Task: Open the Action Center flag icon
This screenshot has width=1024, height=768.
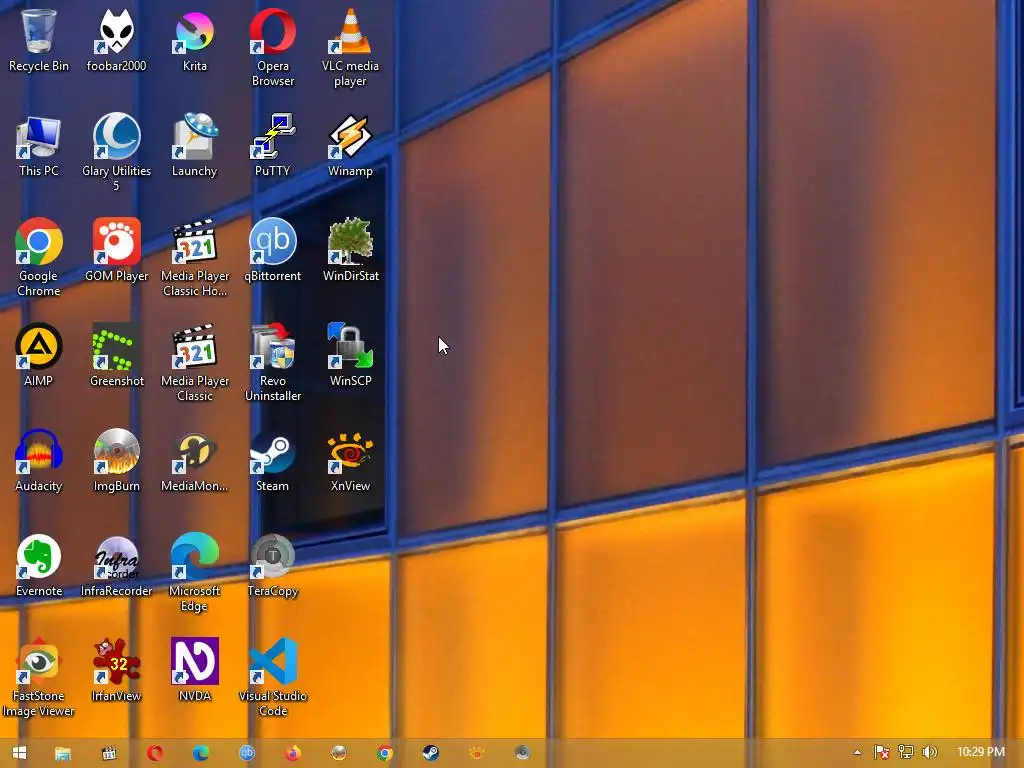Action: point(882,752)
